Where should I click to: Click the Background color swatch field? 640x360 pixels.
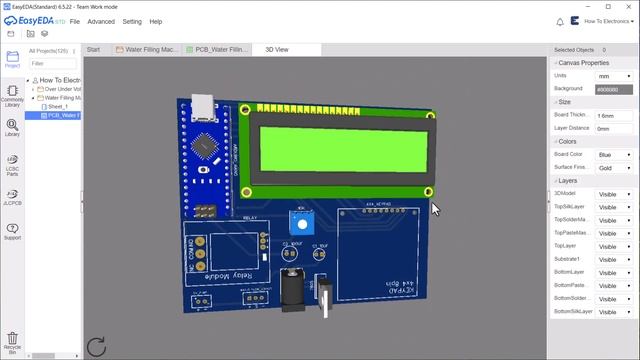pos(614,89)
